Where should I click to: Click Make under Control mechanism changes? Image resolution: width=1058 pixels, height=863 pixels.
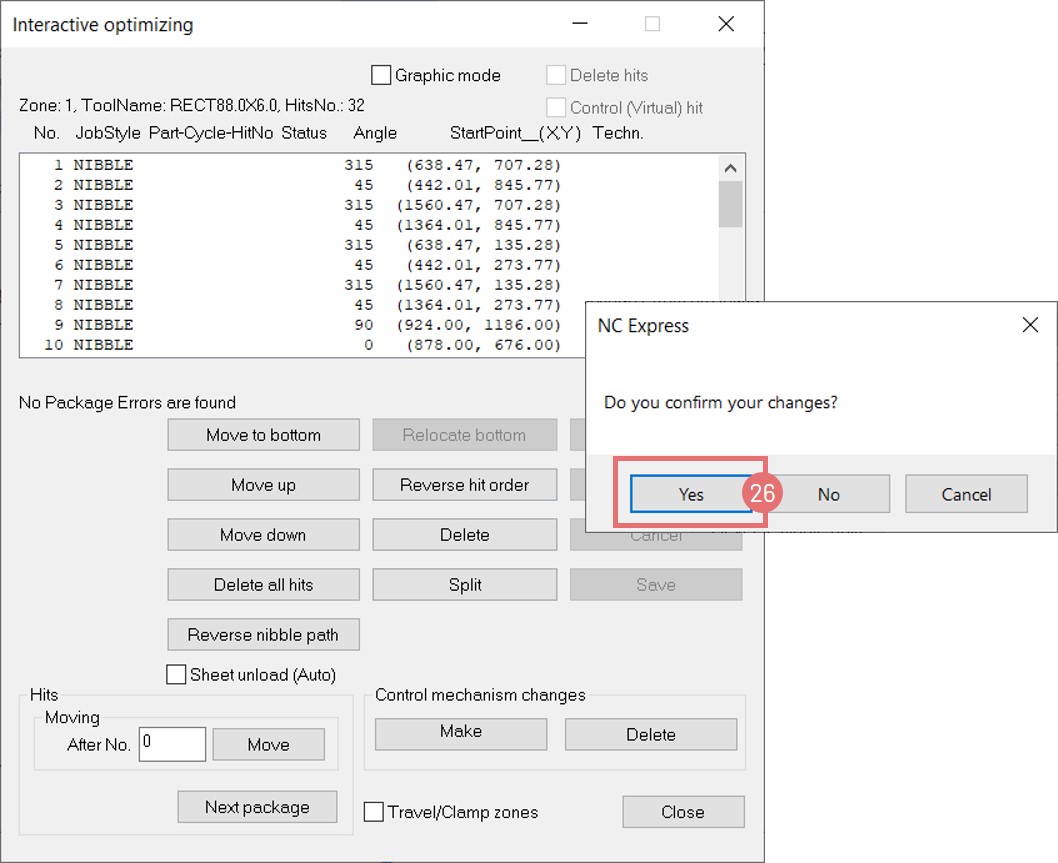460,732
